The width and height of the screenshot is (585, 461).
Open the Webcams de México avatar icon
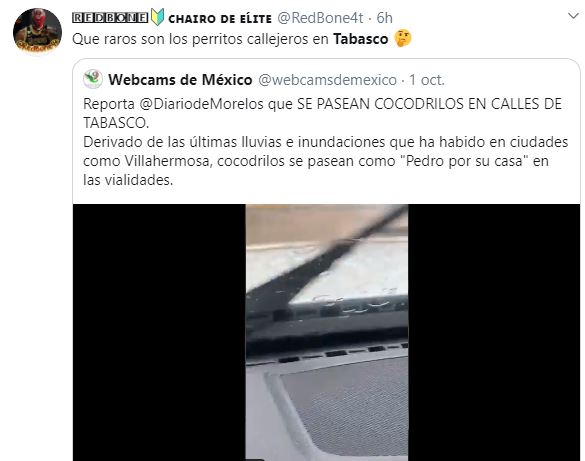click(x=93, y=79)
